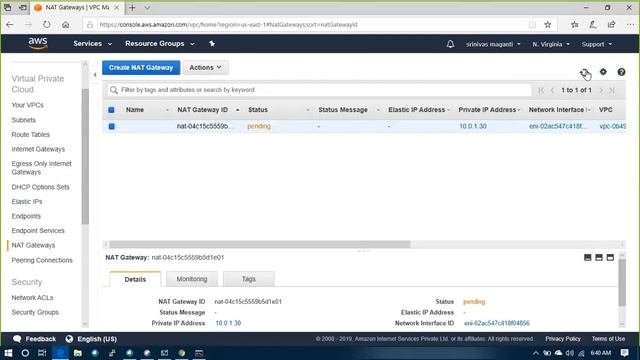Viewport: 640px width, 360px height.
Task: Open browser settings ellipsis menu
Action: [630, 24]
